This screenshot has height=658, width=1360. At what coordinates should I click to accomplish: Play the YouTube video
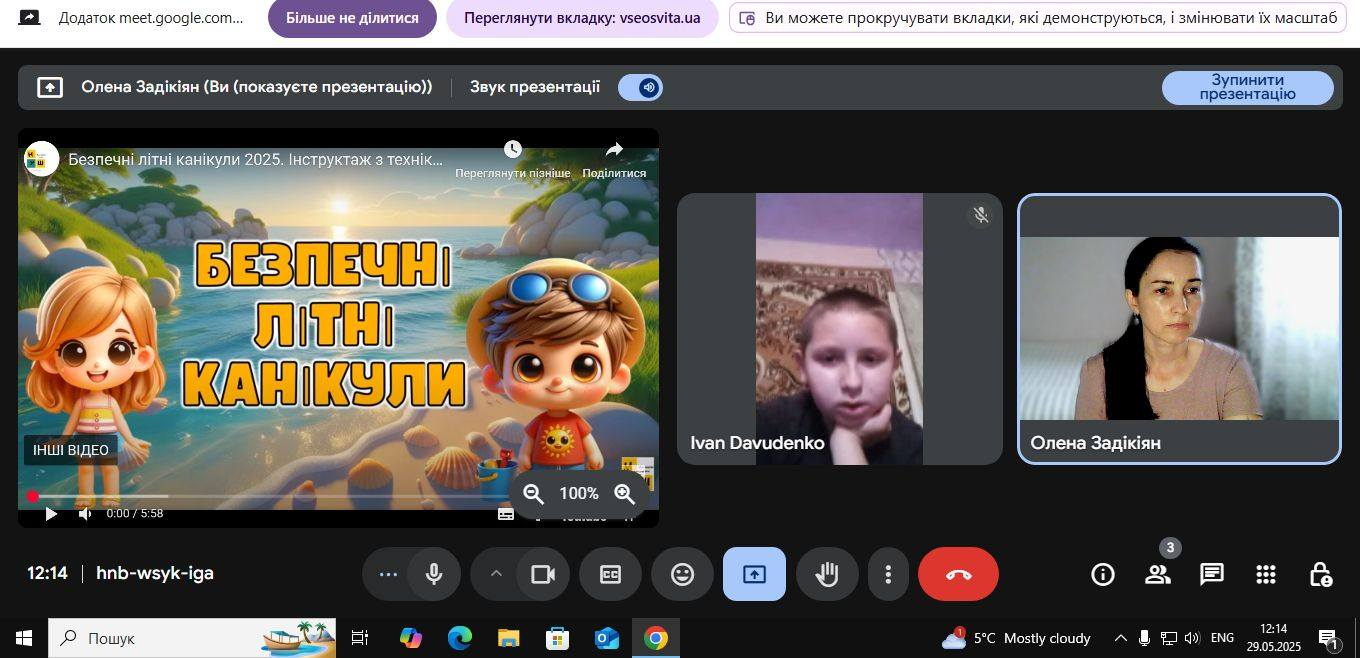point(51,514)
